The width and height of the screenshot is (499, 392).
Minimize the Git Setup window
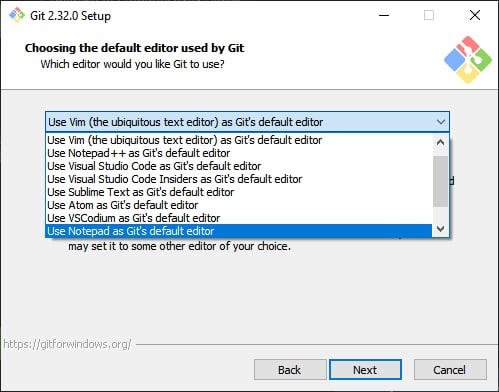point(384,15)
